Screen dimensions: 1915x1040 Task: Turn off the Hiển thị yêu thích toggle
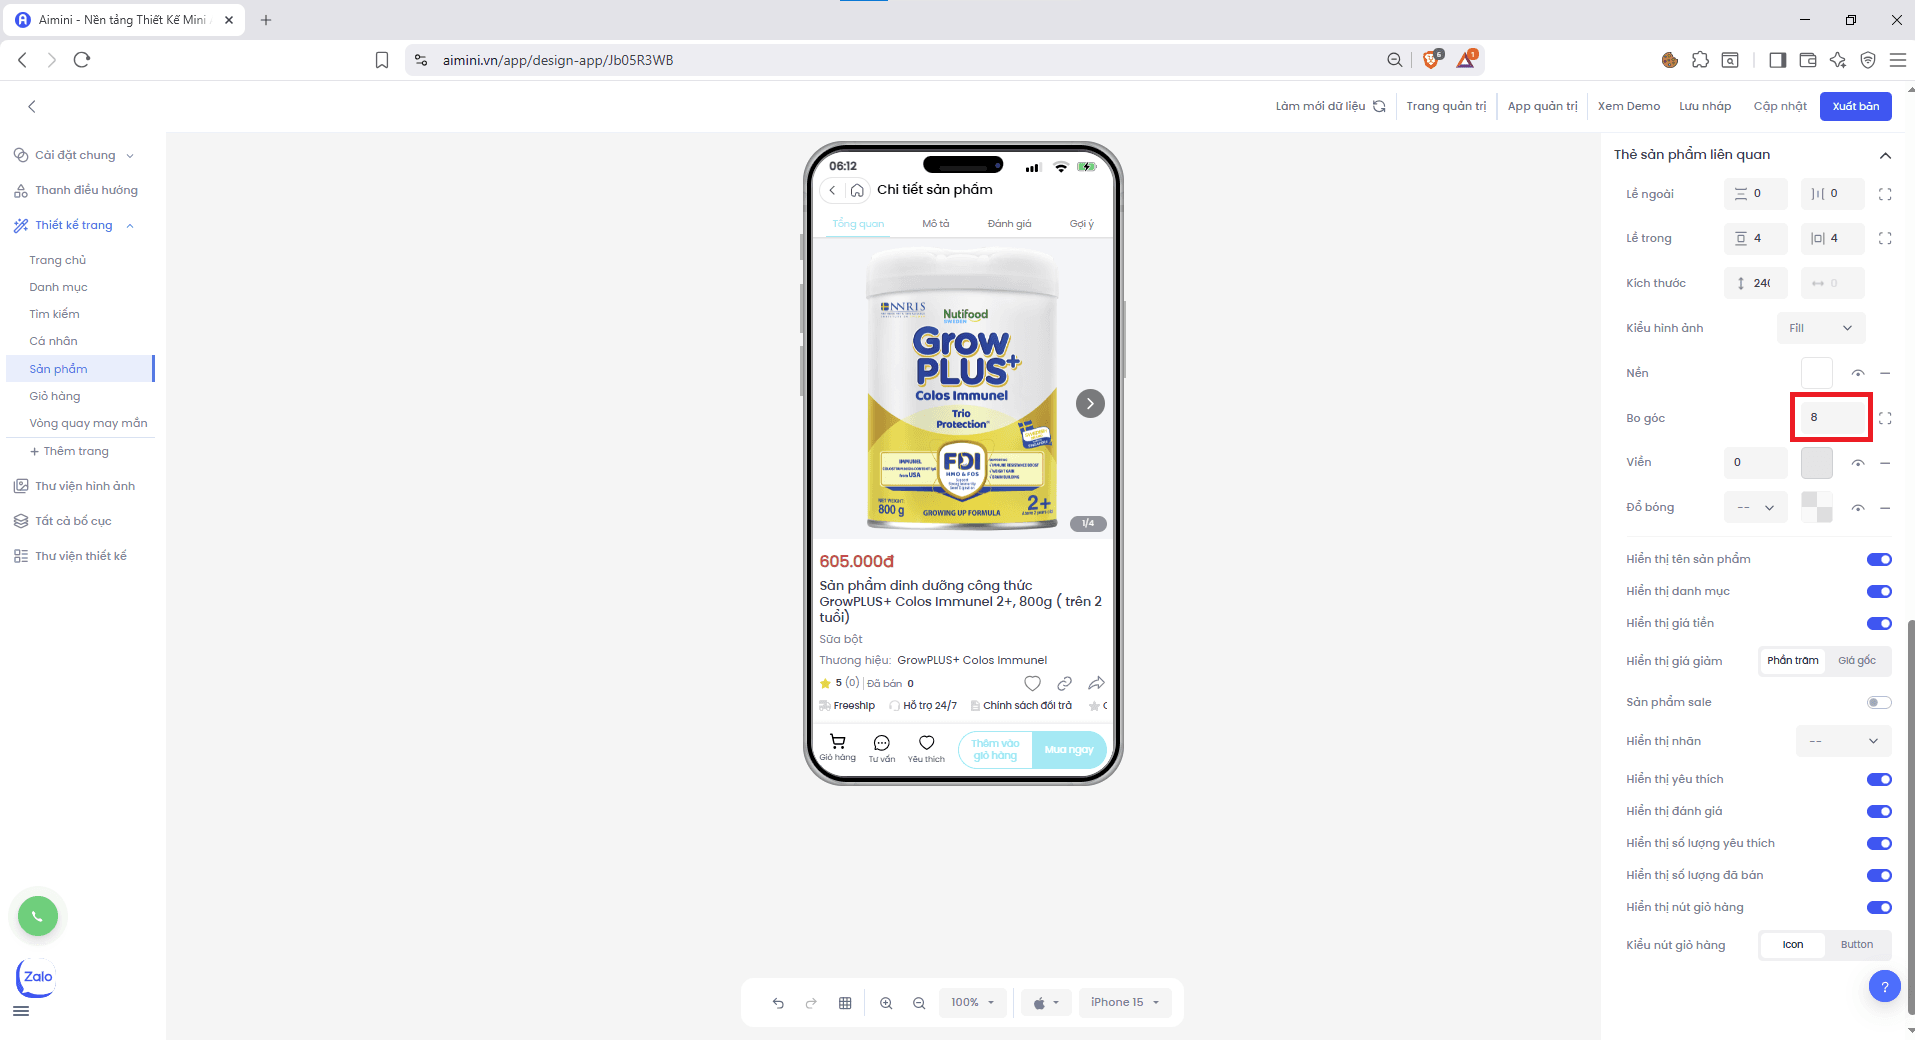click(x=1879, y=780)
